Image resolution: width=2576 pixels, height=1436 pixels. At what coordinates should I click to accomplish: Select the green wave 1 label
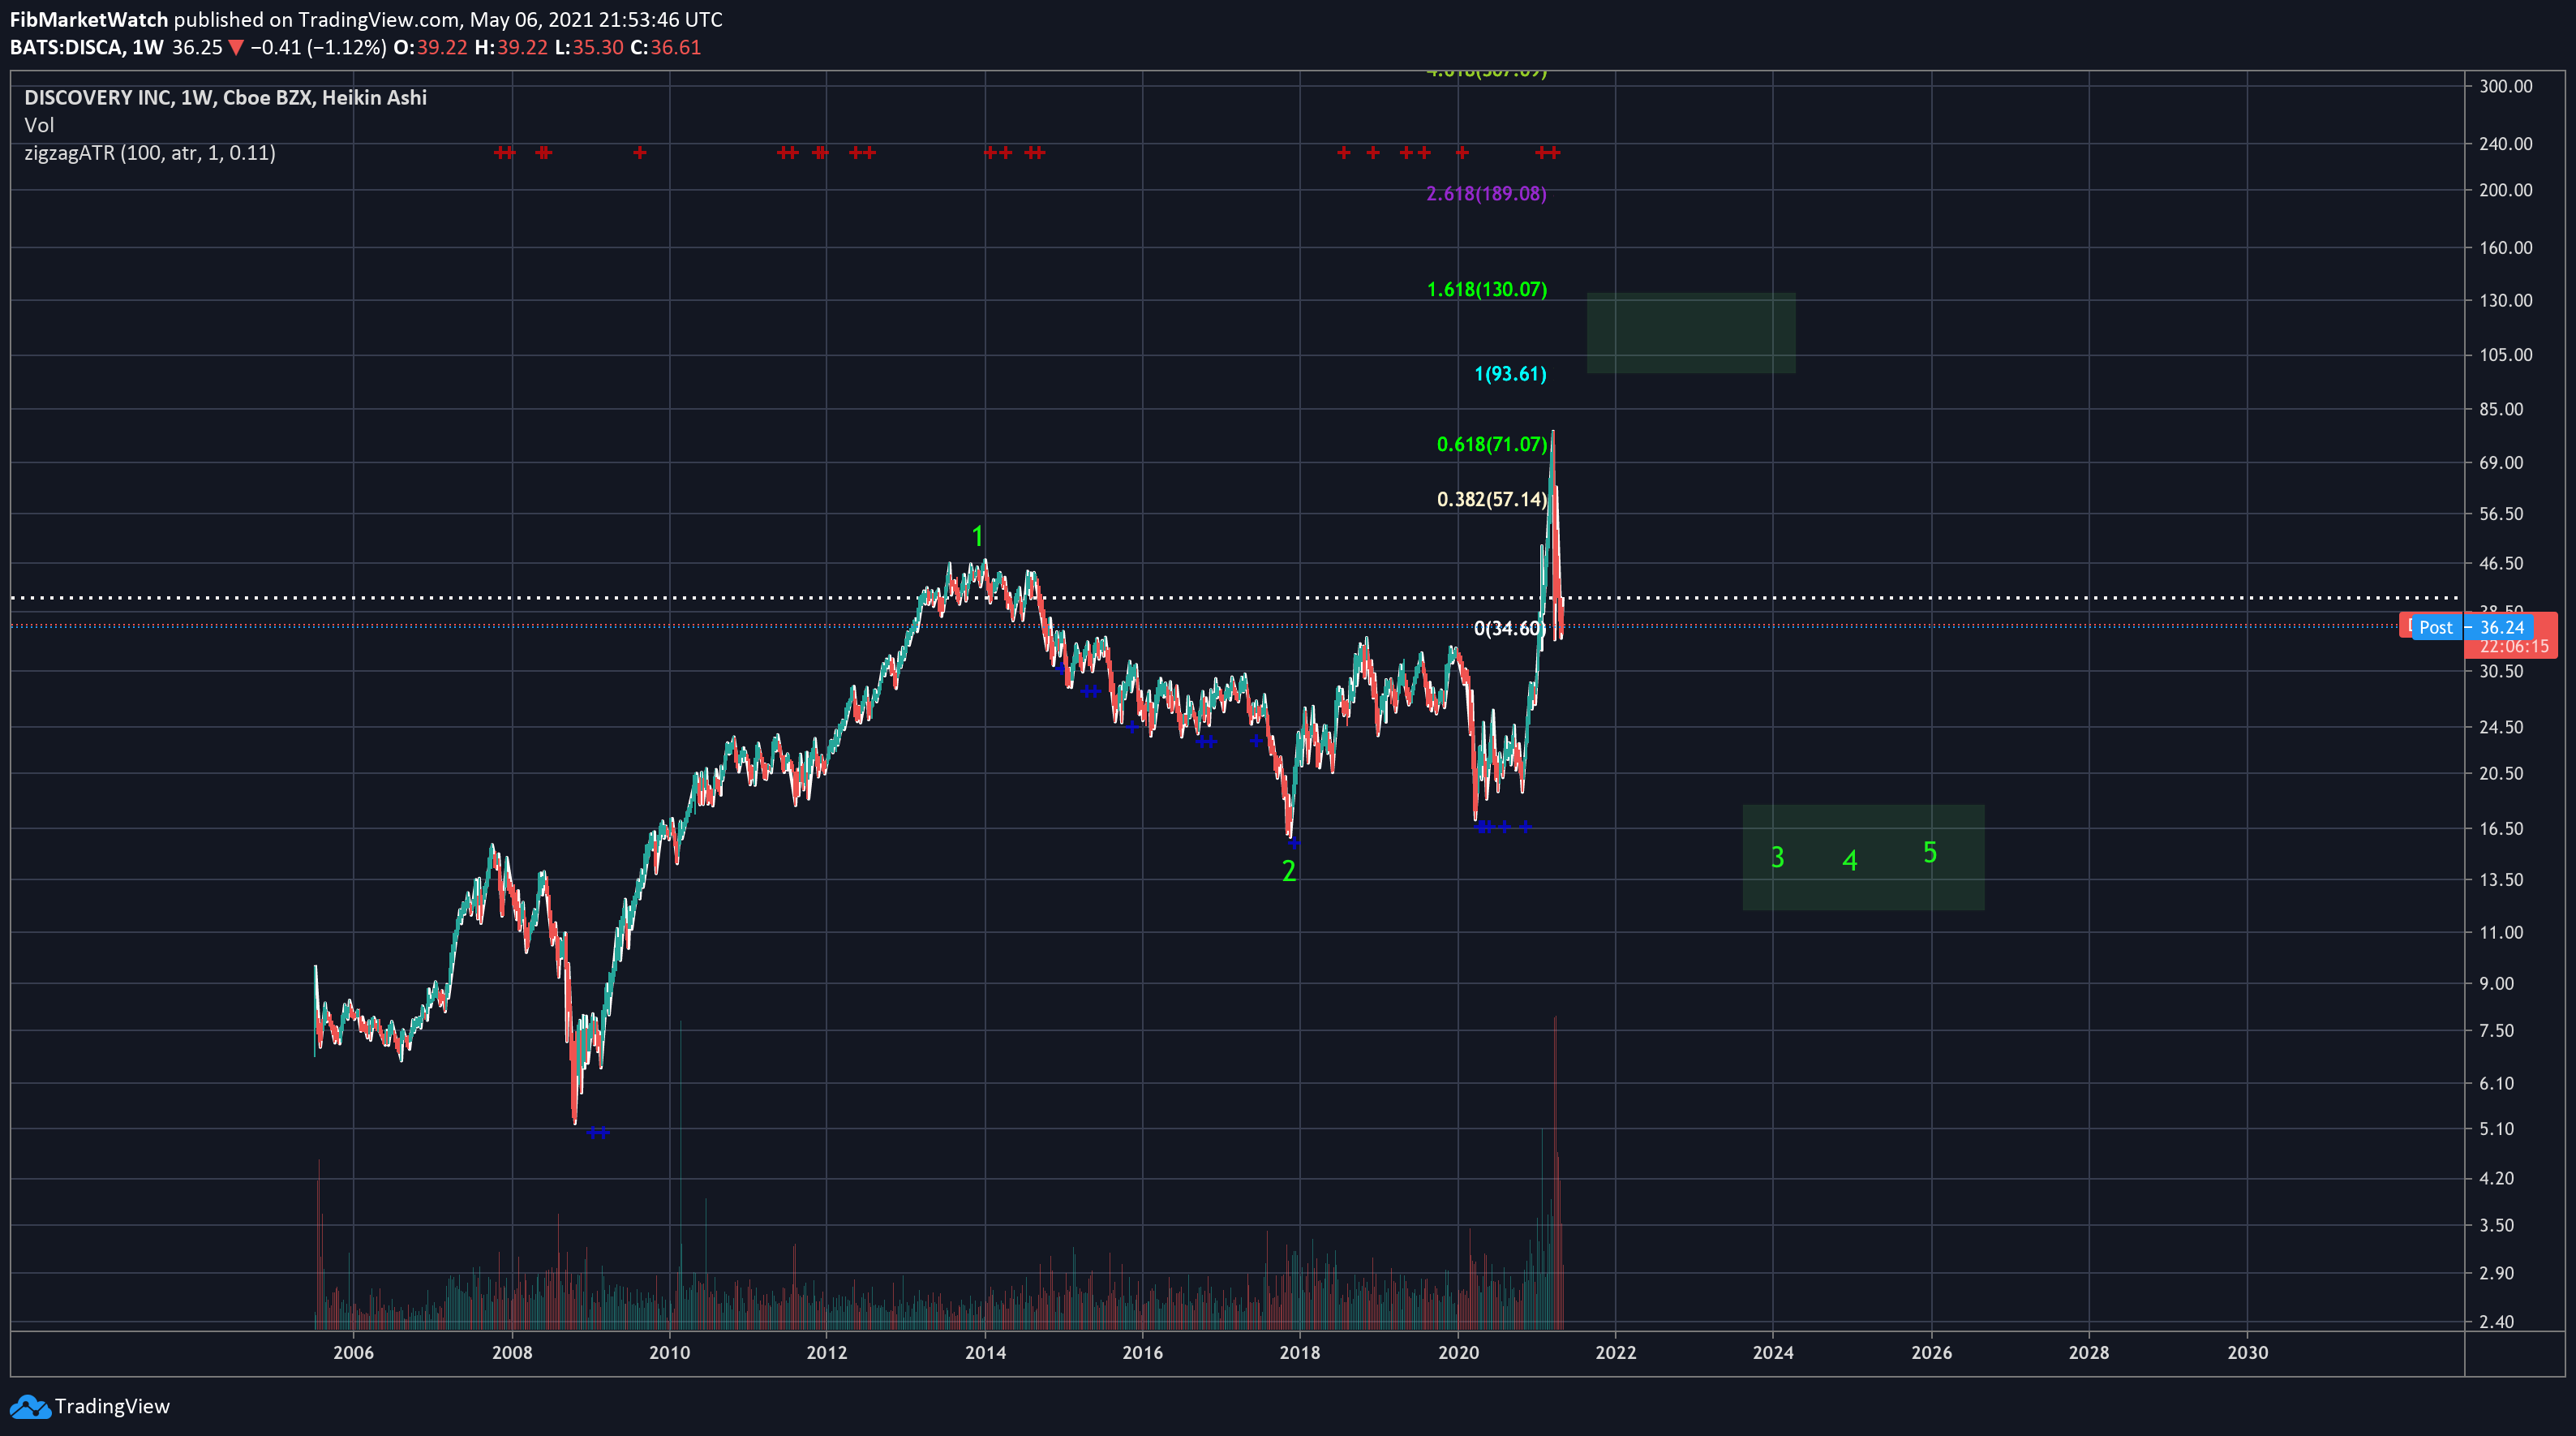pyautogui.click(x=977, y=536)
